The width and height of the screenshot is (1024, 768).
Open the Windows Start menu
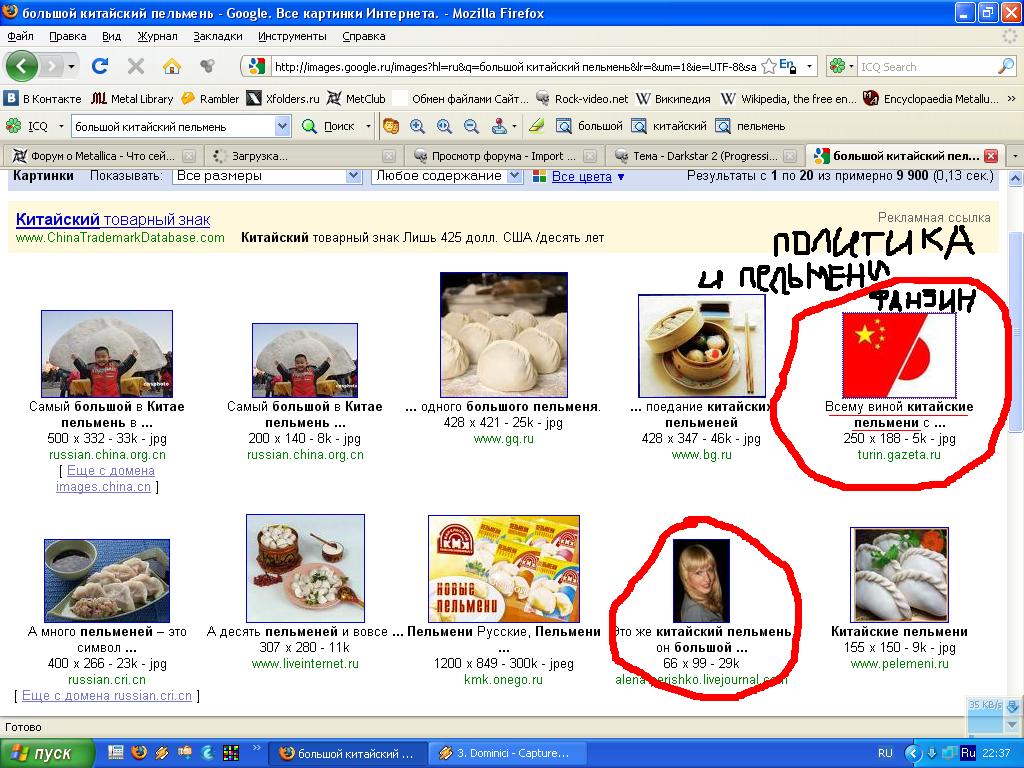(48, 752)
